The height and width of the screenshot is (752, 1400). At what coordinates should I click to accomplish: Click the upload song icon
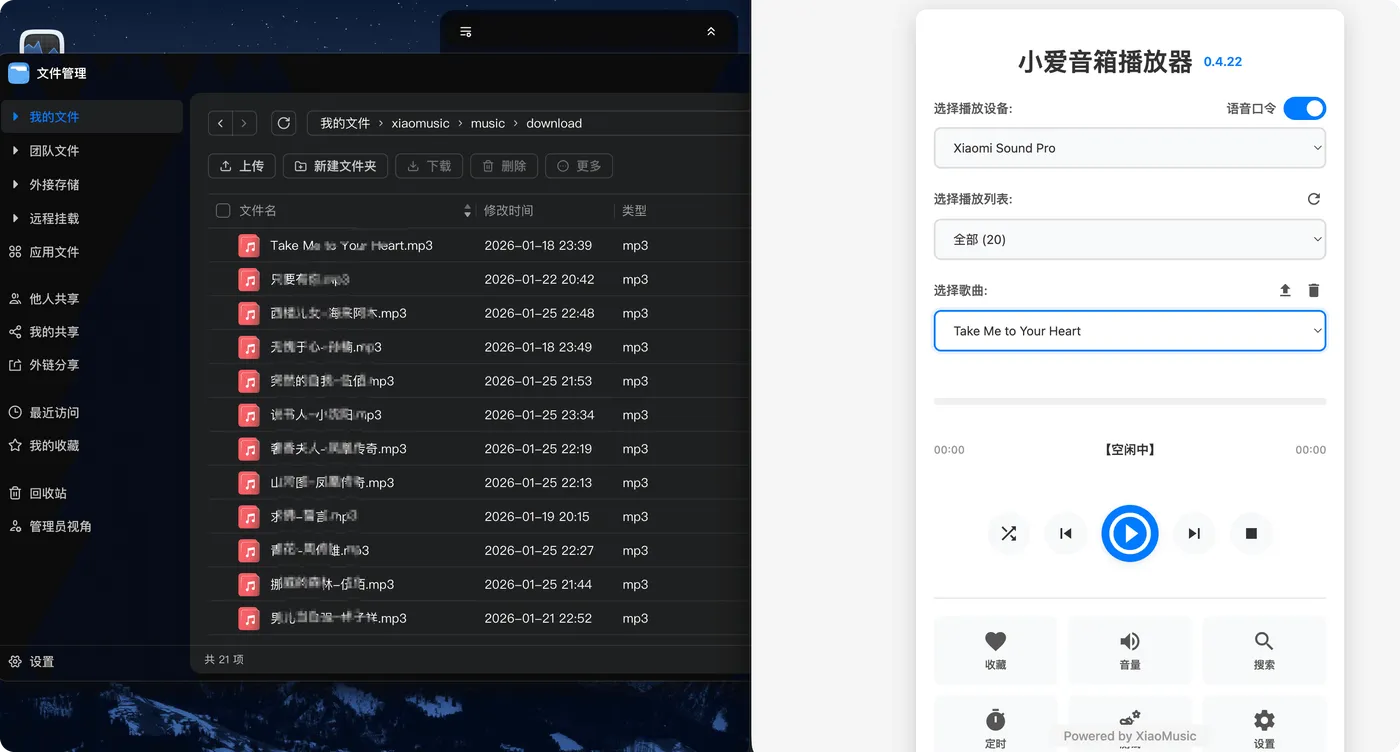point(1285,290)
